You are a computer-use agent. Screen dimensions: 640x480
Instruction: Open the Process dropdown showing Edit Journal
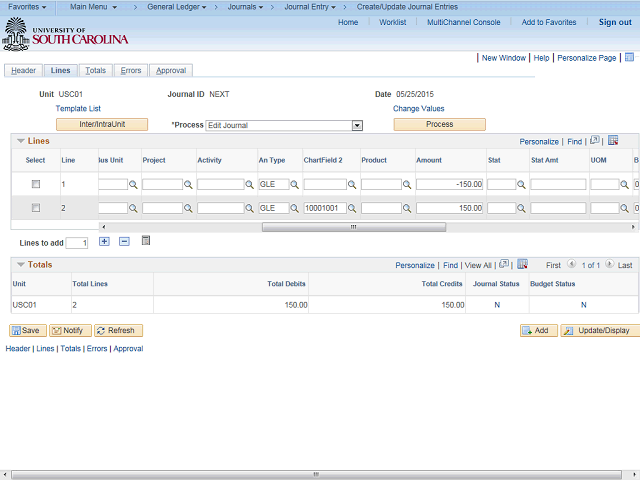pyautogui.click(x=284, y=125)
